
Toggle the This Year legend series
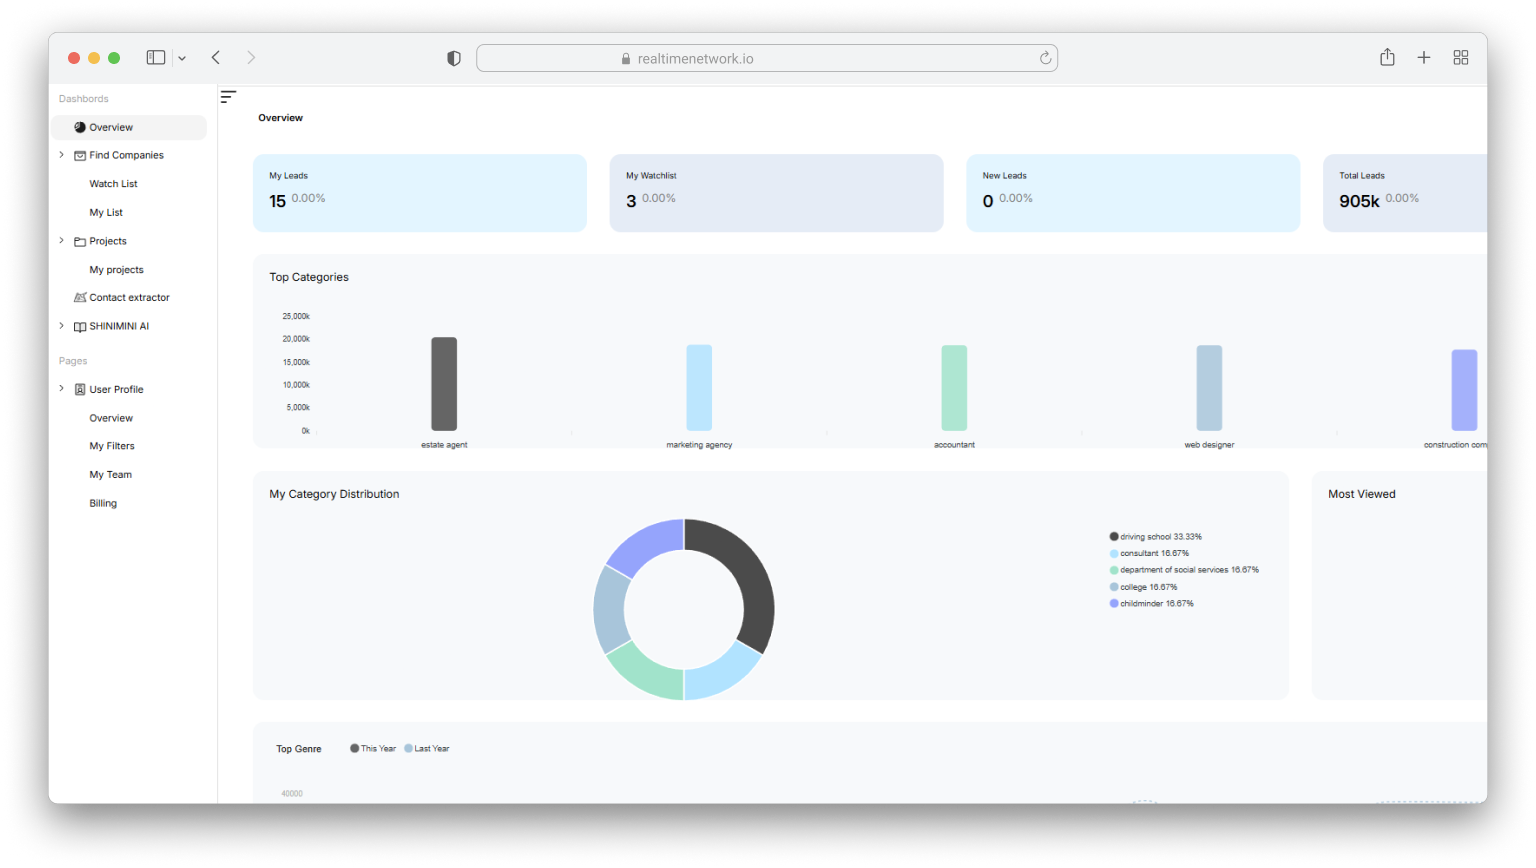point(373,748)
